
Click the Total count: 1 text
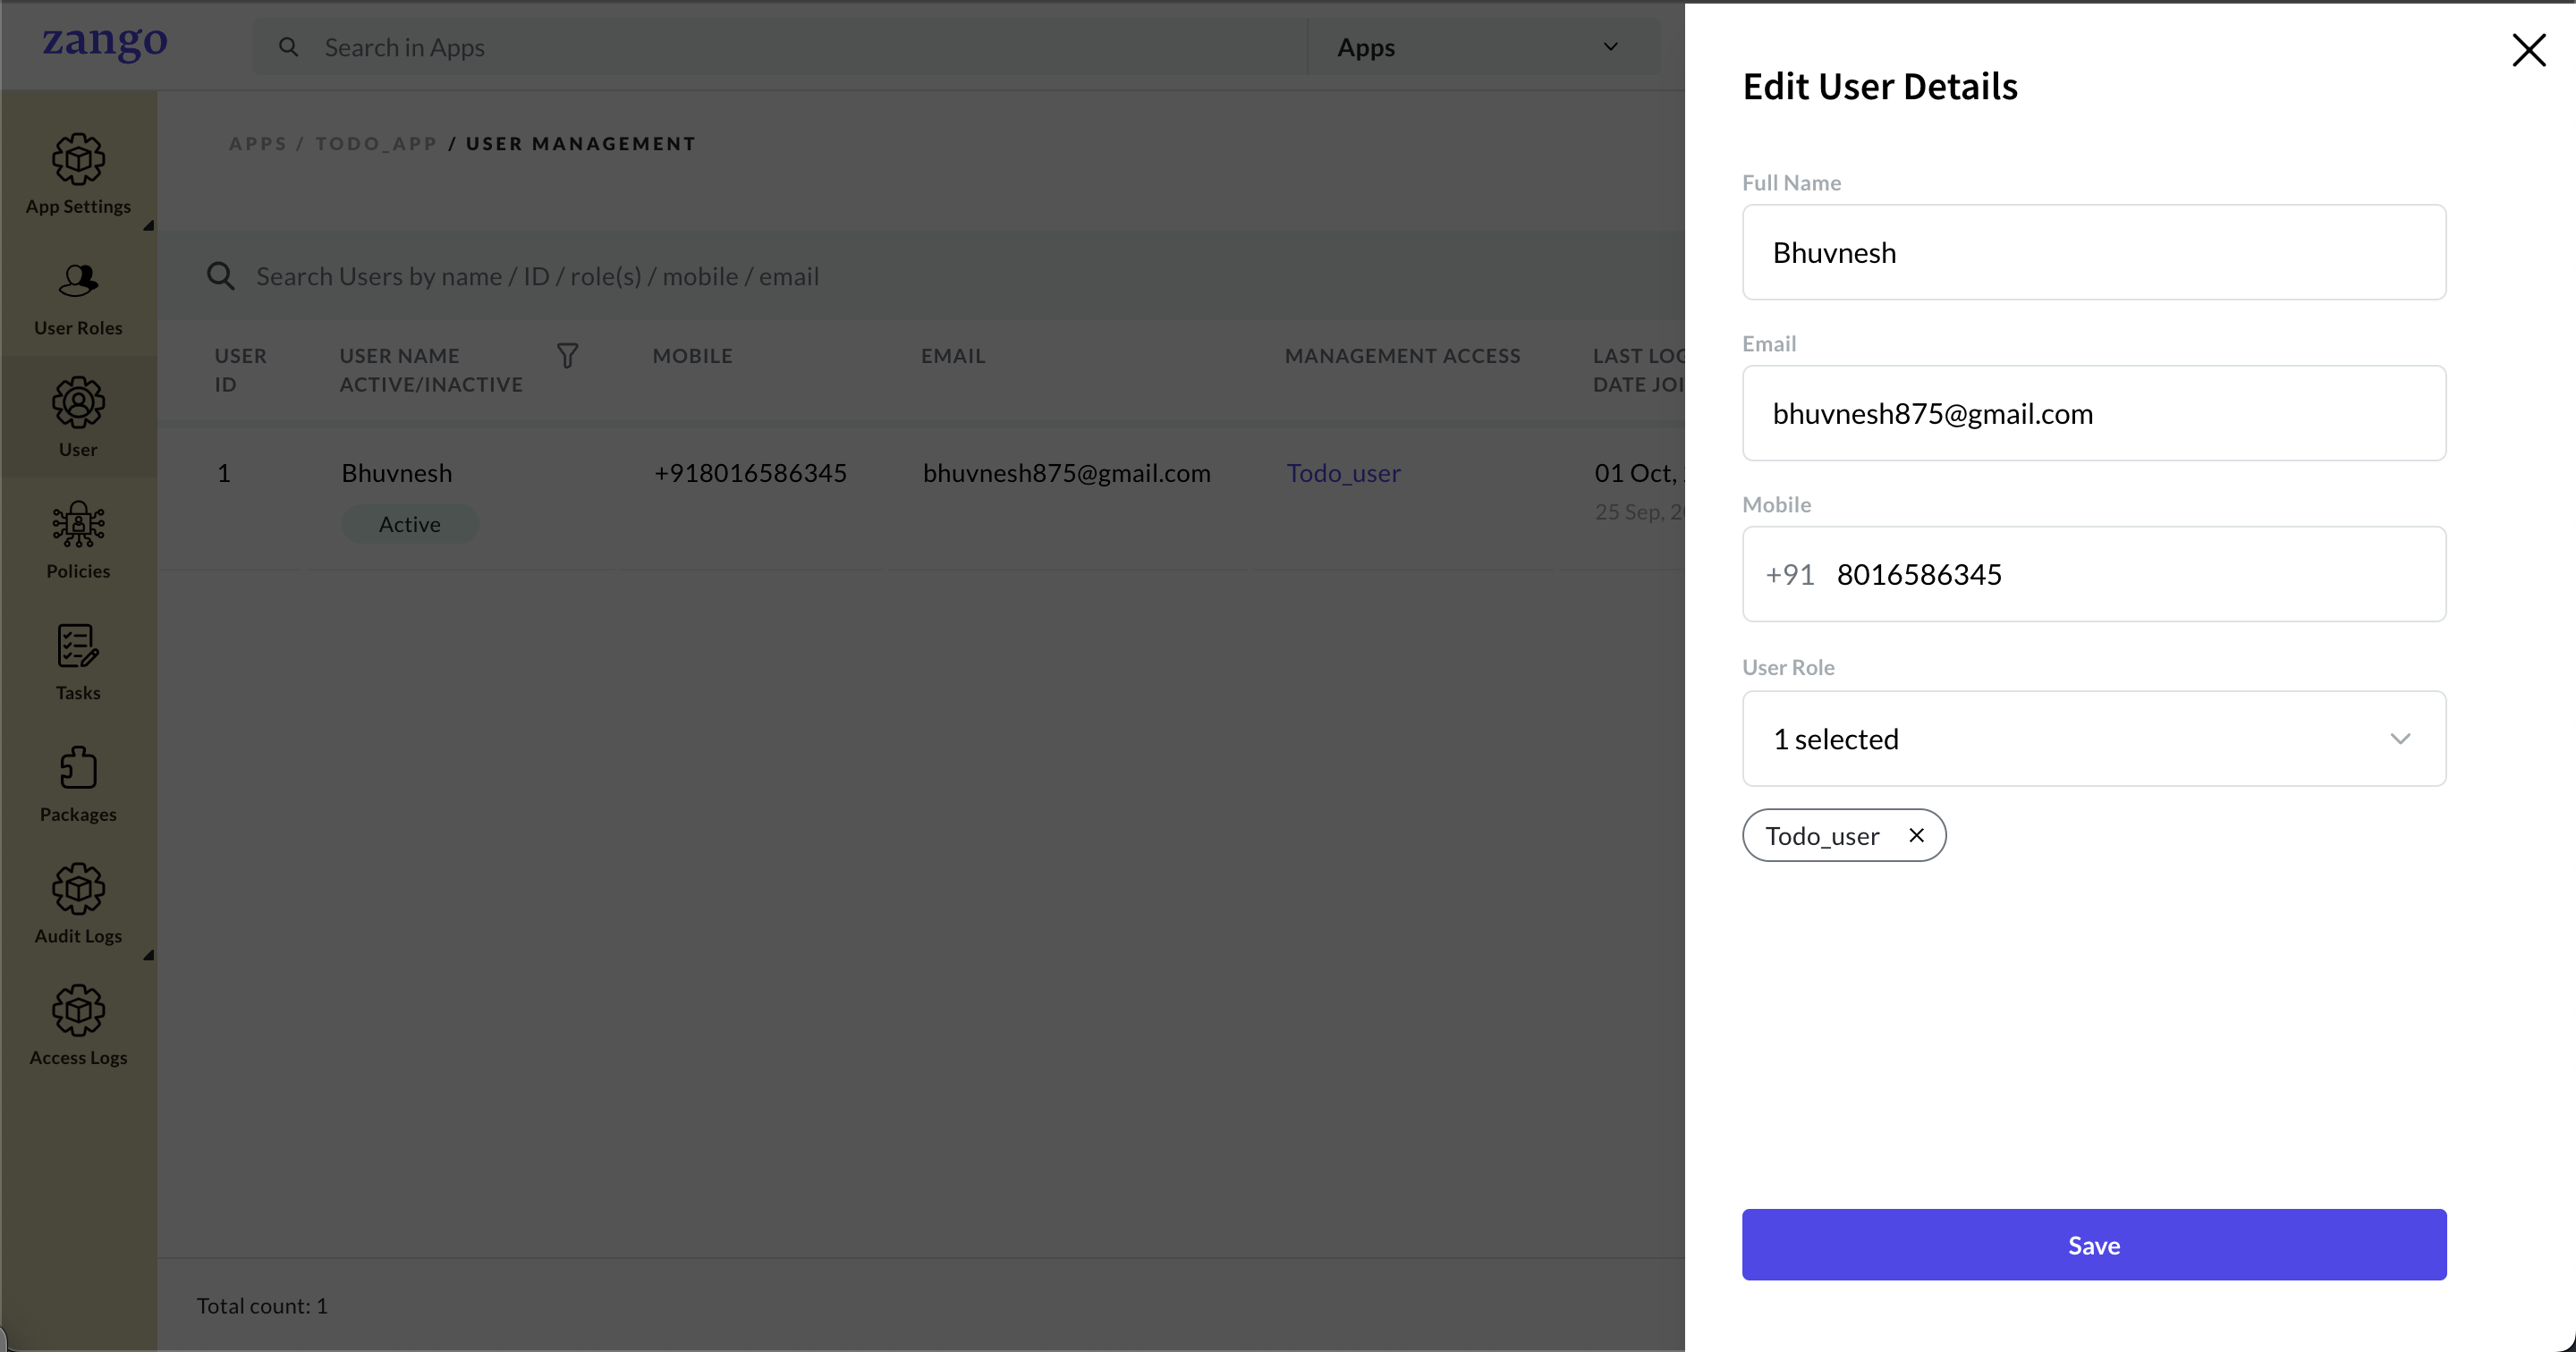tap(262, 1306)
